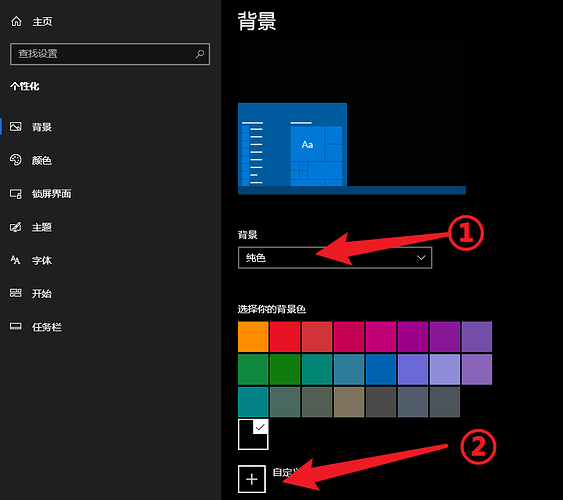
Task: Pick the medium blue swatch
Action: tap(381, 369)
